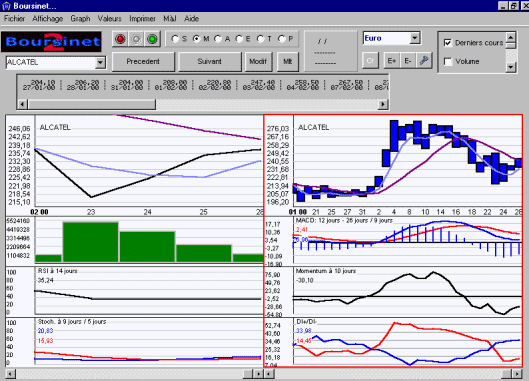
Task: Click the Momentum à 10 jours label
Action: 326,271
